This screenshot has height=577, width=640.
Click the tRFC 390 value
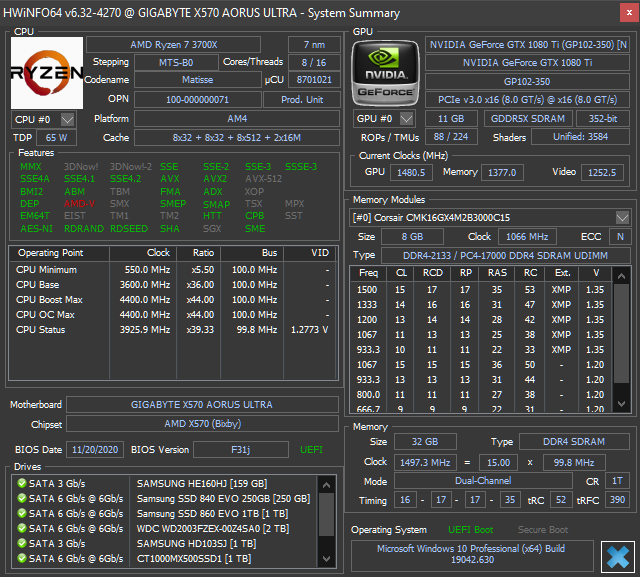click(617, 499)
